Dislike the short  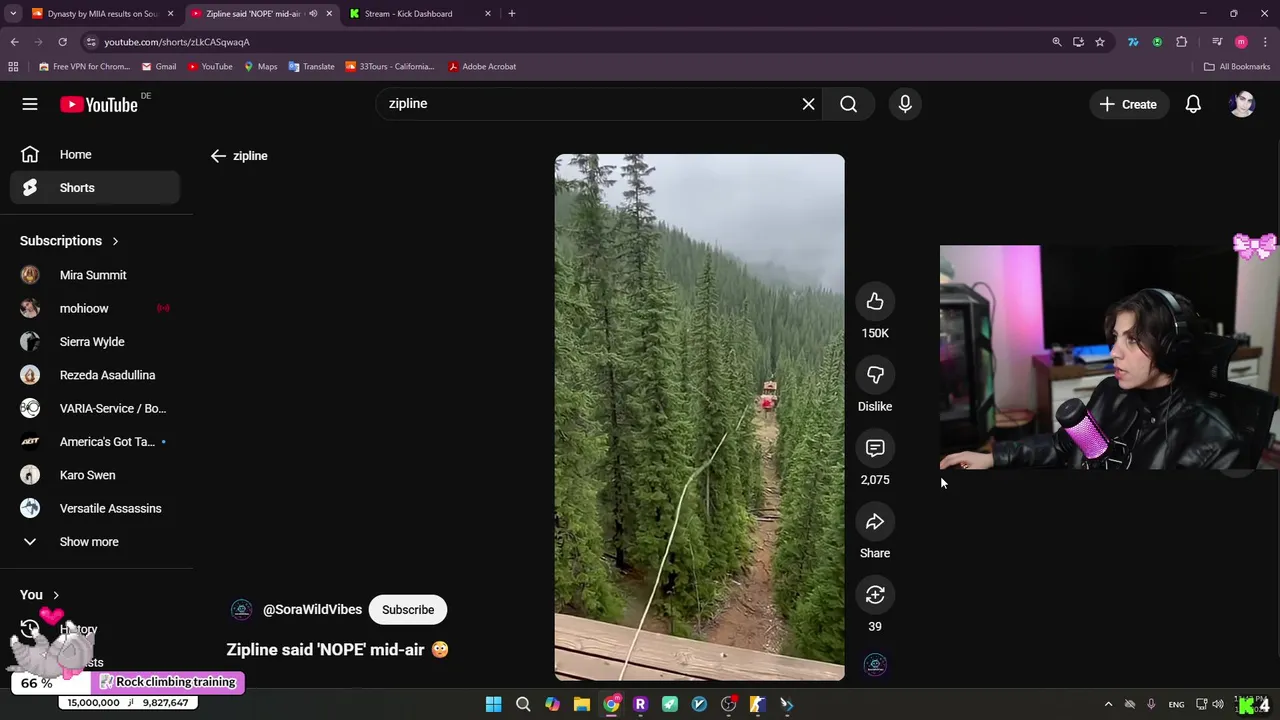coord(875,375)
